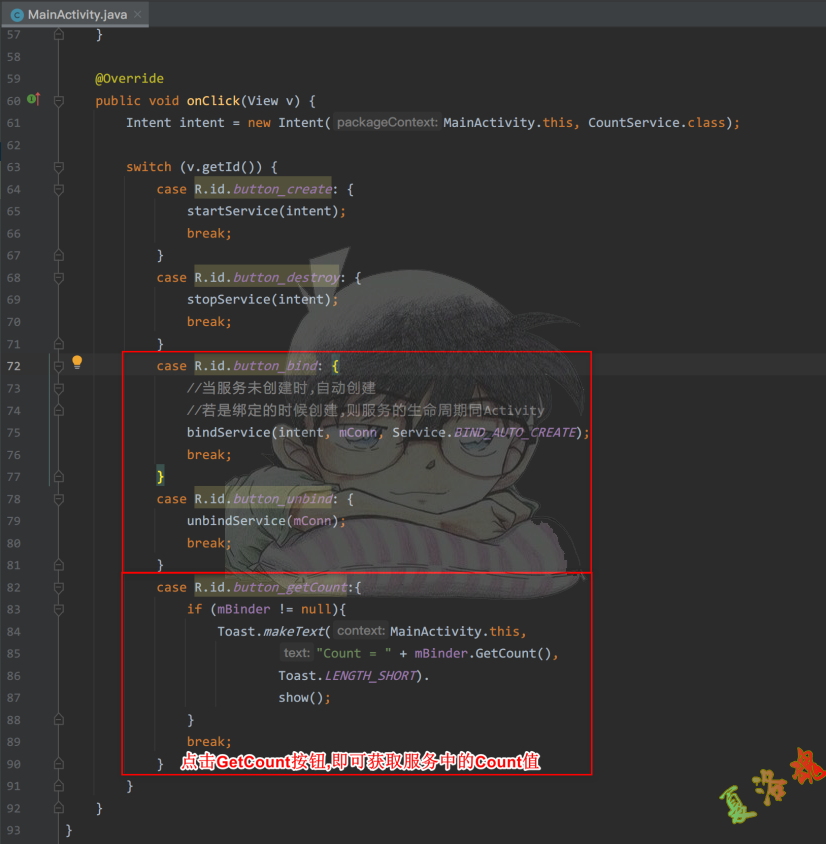Collapse the switch block on line 63

pos(59,167)
